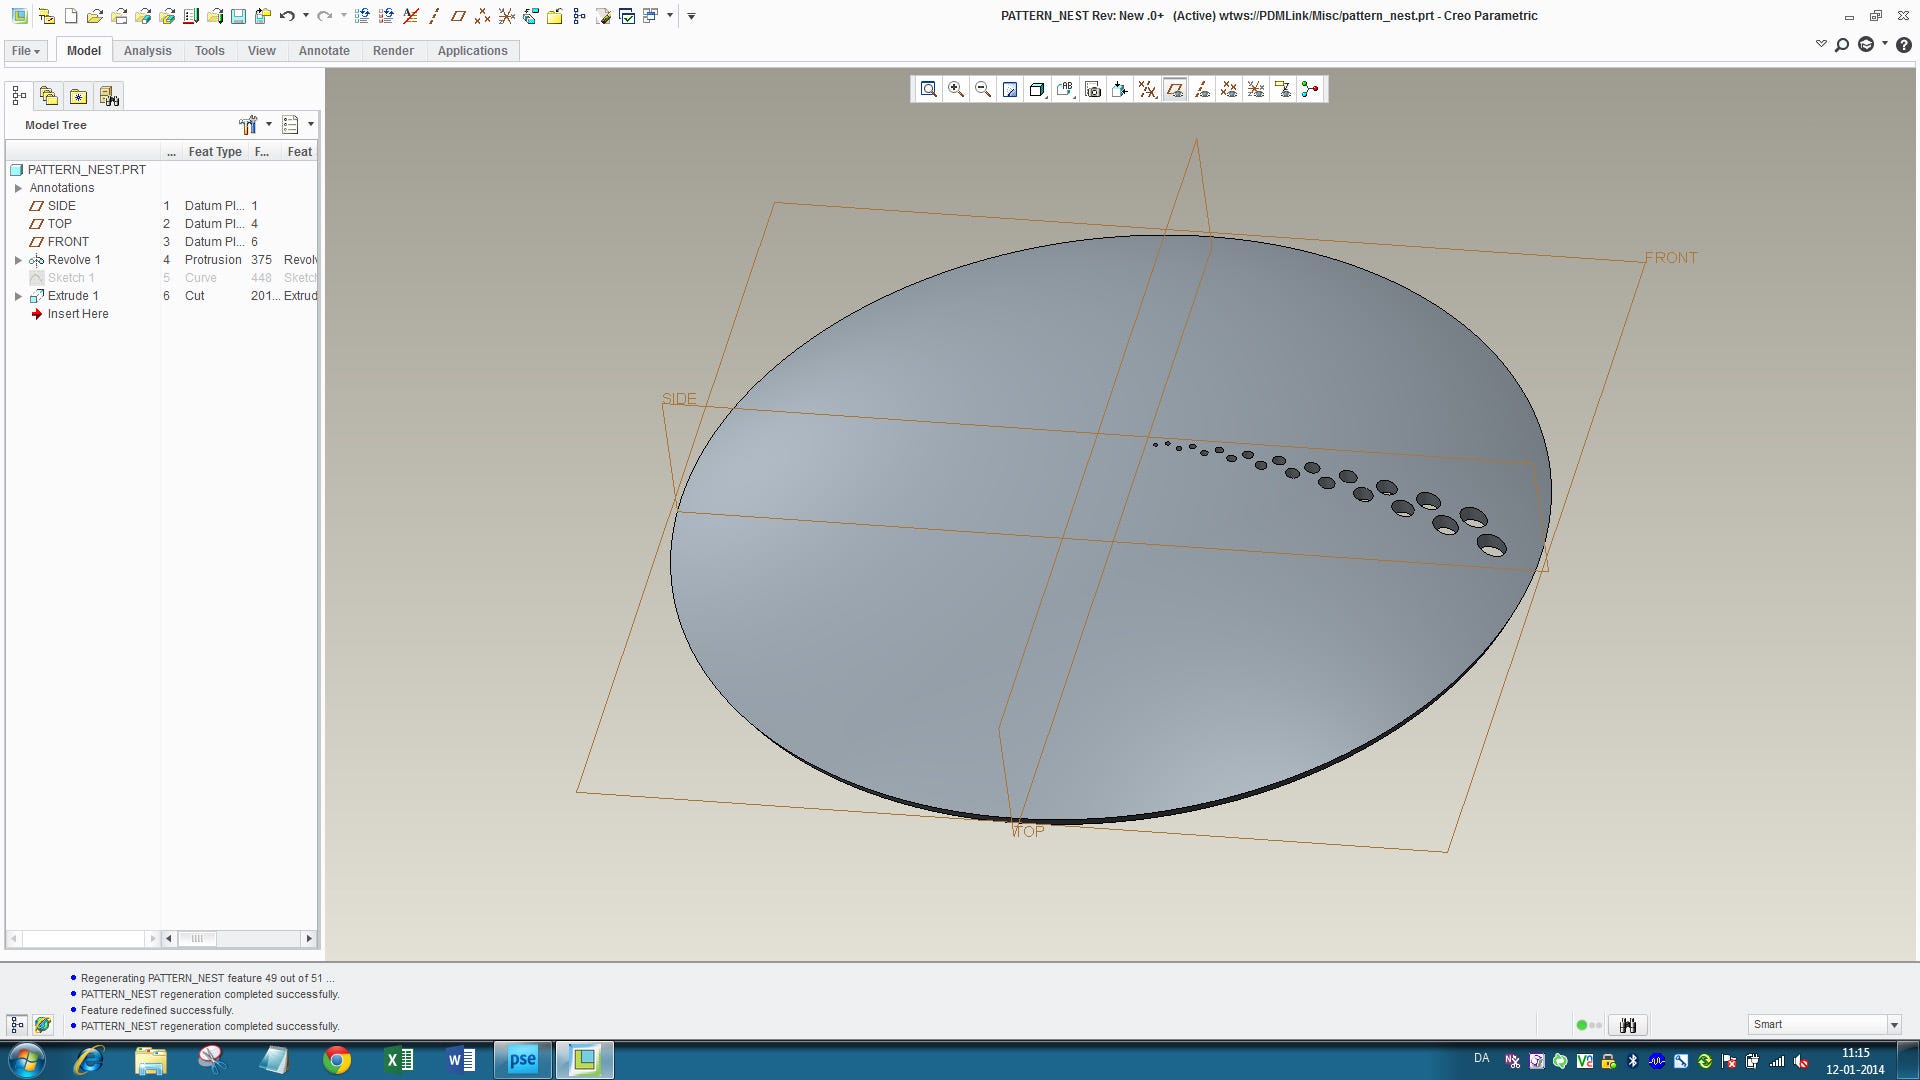The width and height of the screenshot is (1920, 1080).
Task: Toggle datum plane display on or off
Action: pos(1174,89)
